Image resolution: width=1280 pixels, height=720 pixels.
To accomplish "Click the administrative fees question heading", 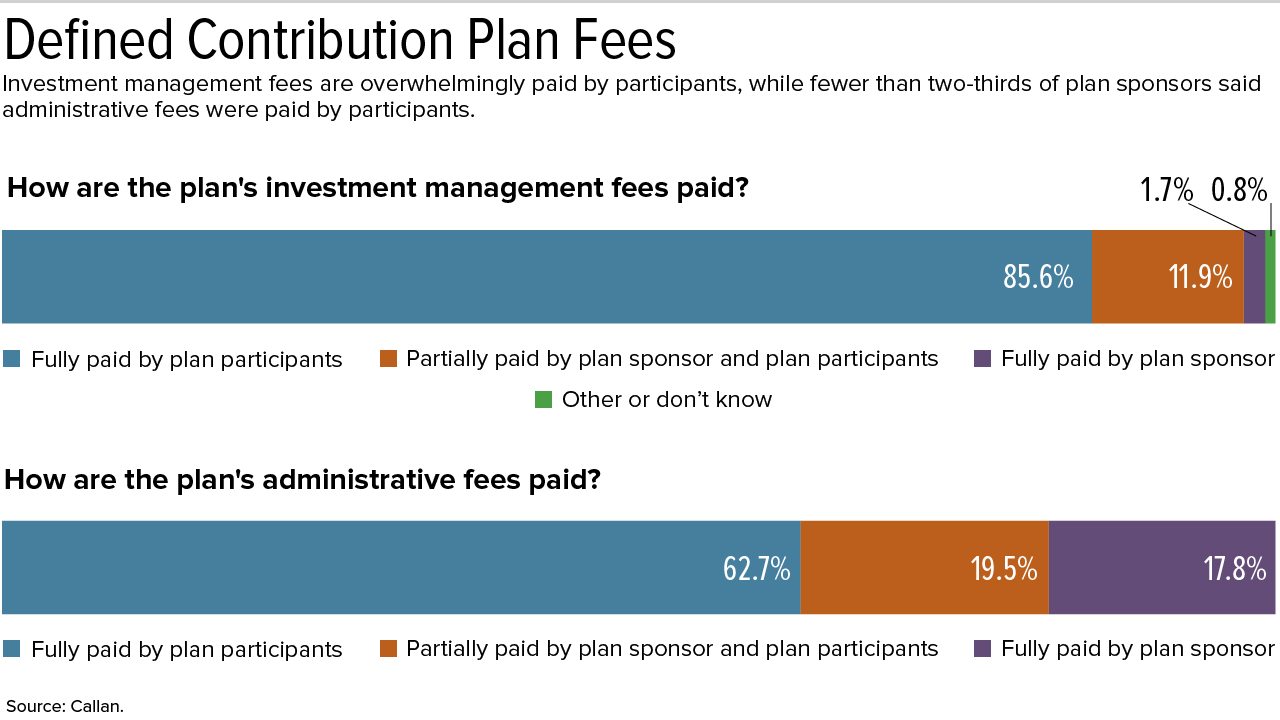I will click(302, 480).
